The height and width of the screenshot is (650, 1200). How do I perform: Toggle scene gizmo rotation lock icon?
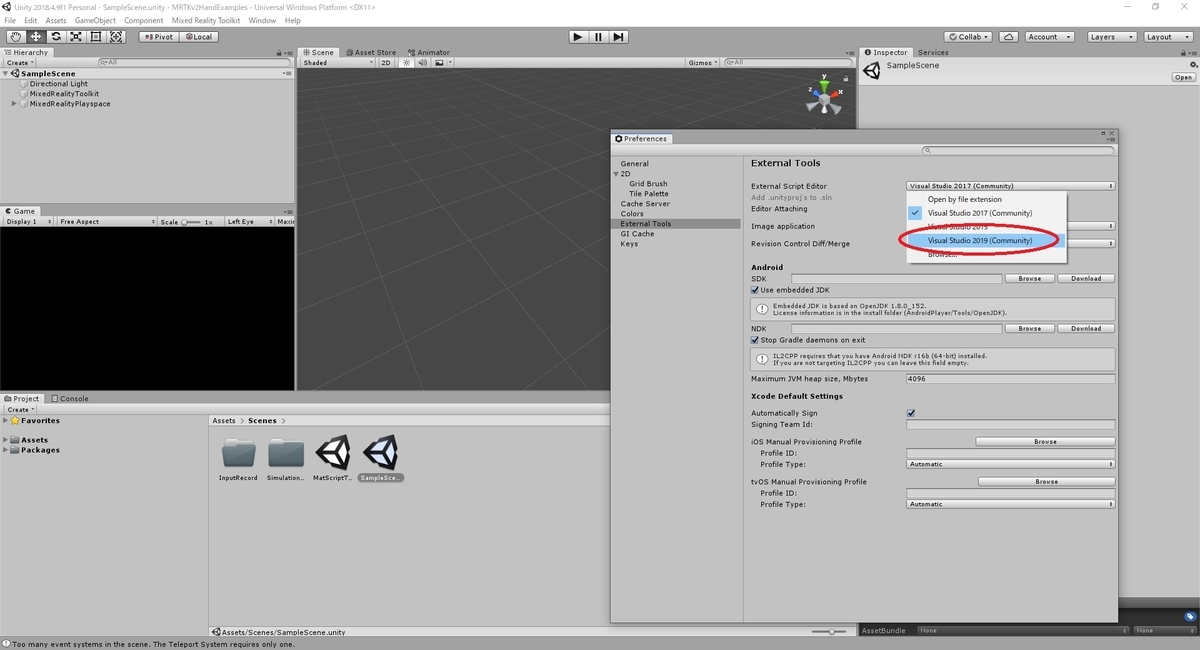[848, 77]
